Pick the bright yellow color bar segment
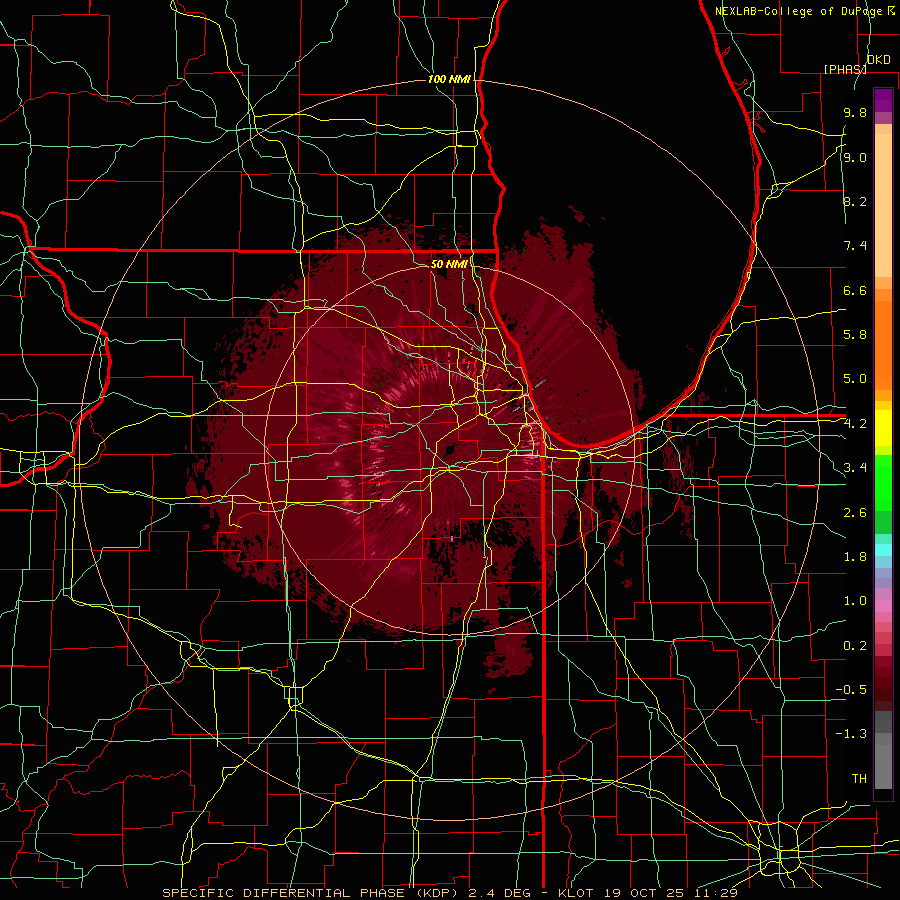Viewport: 900px width, 900px height. click(883, 428)
